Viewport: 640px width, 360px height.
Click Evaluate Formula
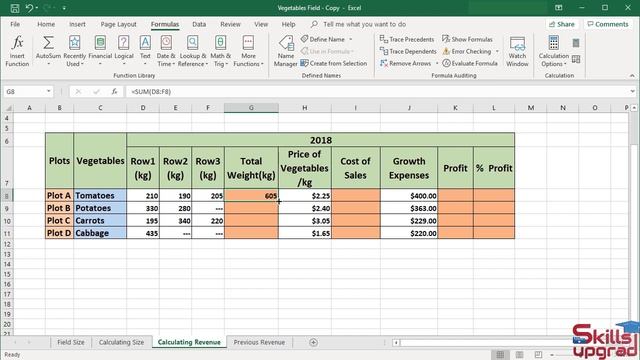(x=470, y=63)
